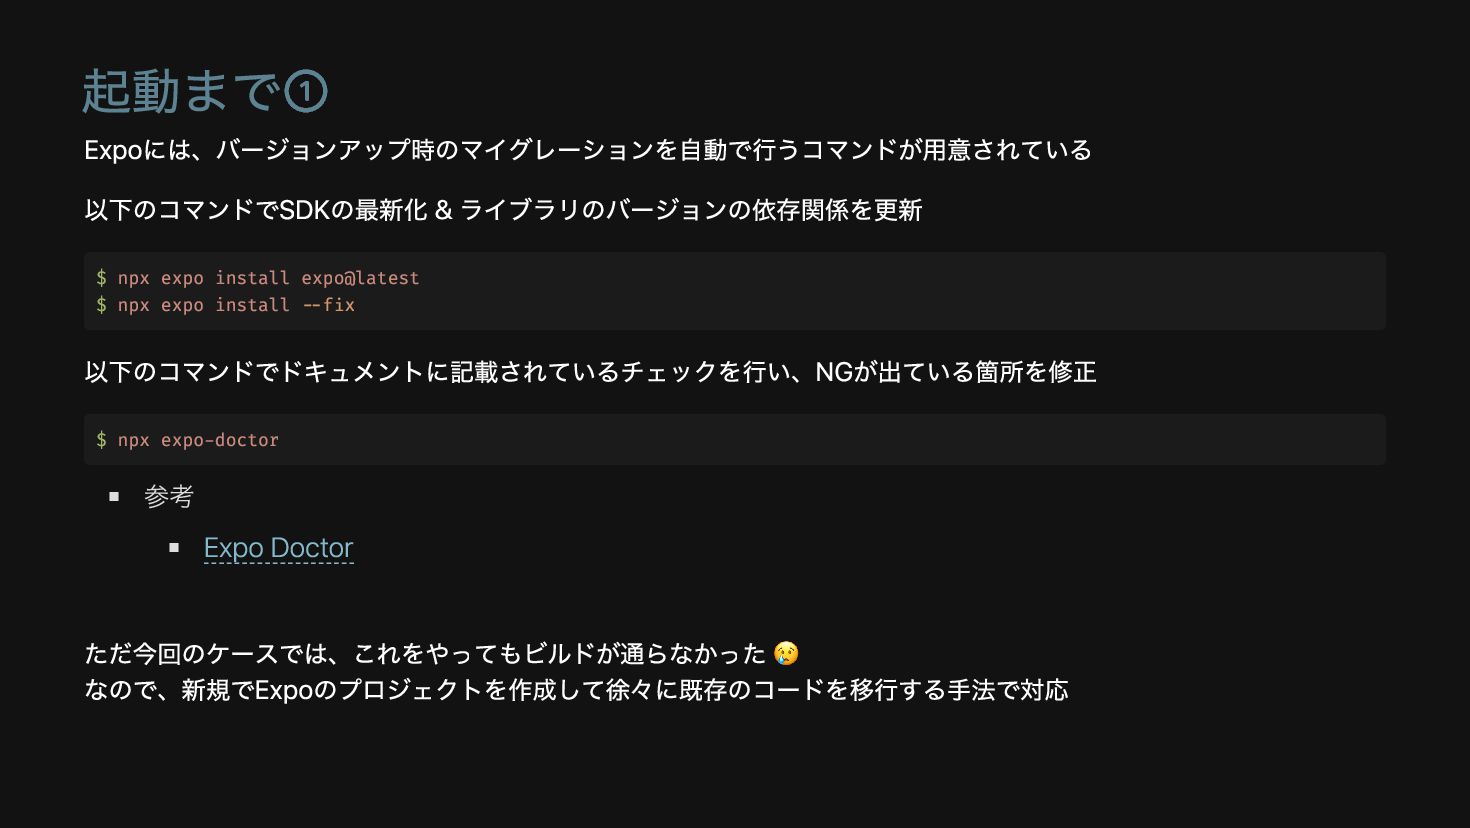Click the square bullet before 参考
1470x828 pixels.
114,496
